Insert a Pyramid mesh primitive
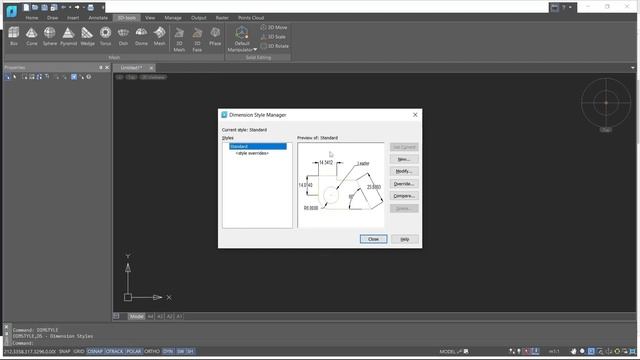Screen dimensions: 640x360 click(x=68, y=36)
